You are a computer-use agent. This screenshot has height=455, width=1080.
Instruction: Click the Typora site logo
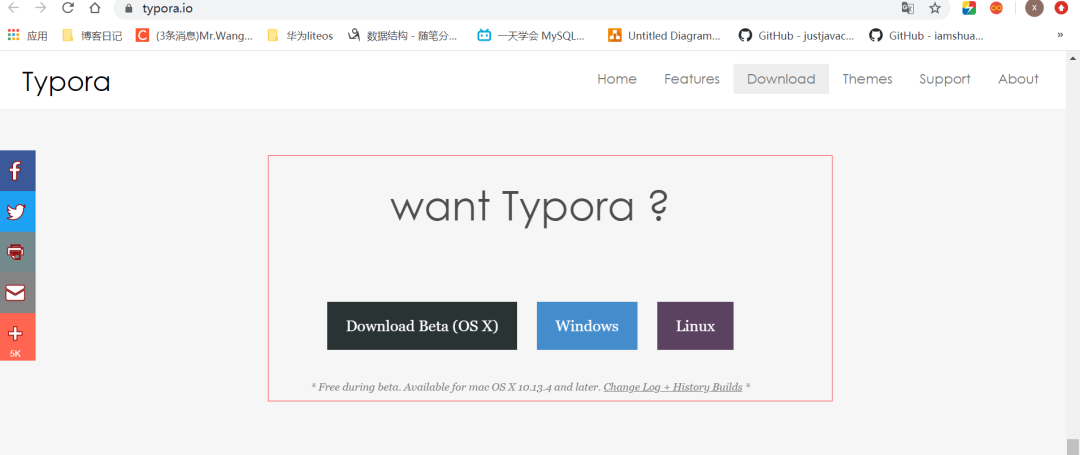[x=66, y=82]
